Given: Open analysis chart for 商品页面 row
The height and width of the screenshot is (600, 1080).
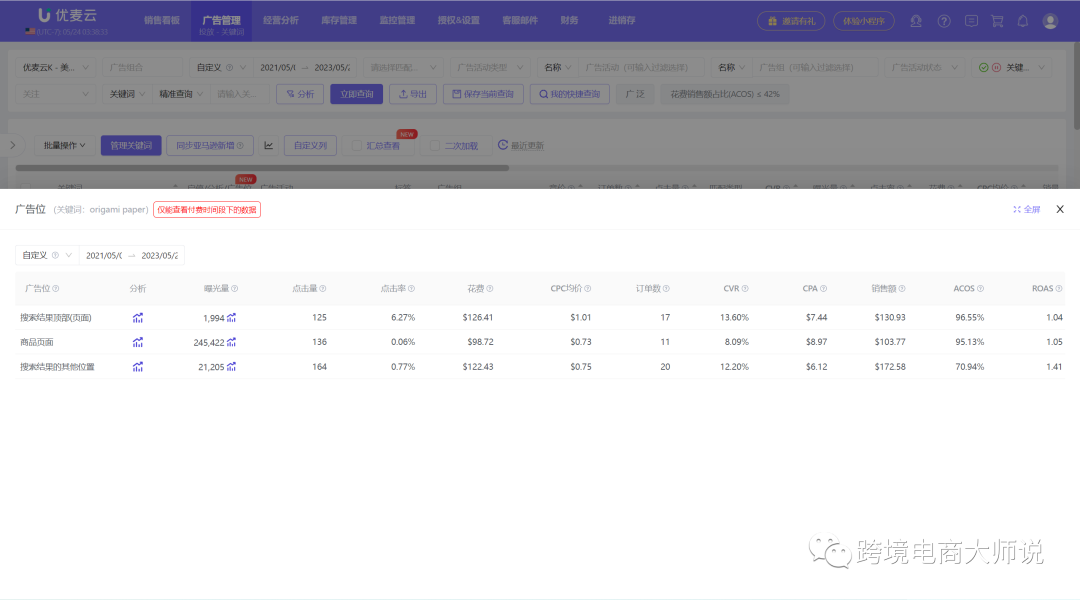Looking at the screenshot, I should pyautogui.click(x=138, y=342).
